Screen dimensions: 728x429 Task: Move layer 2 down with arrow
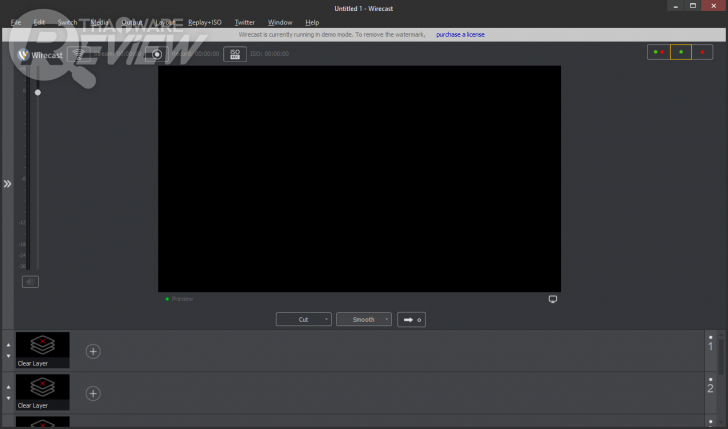[8, 398]
